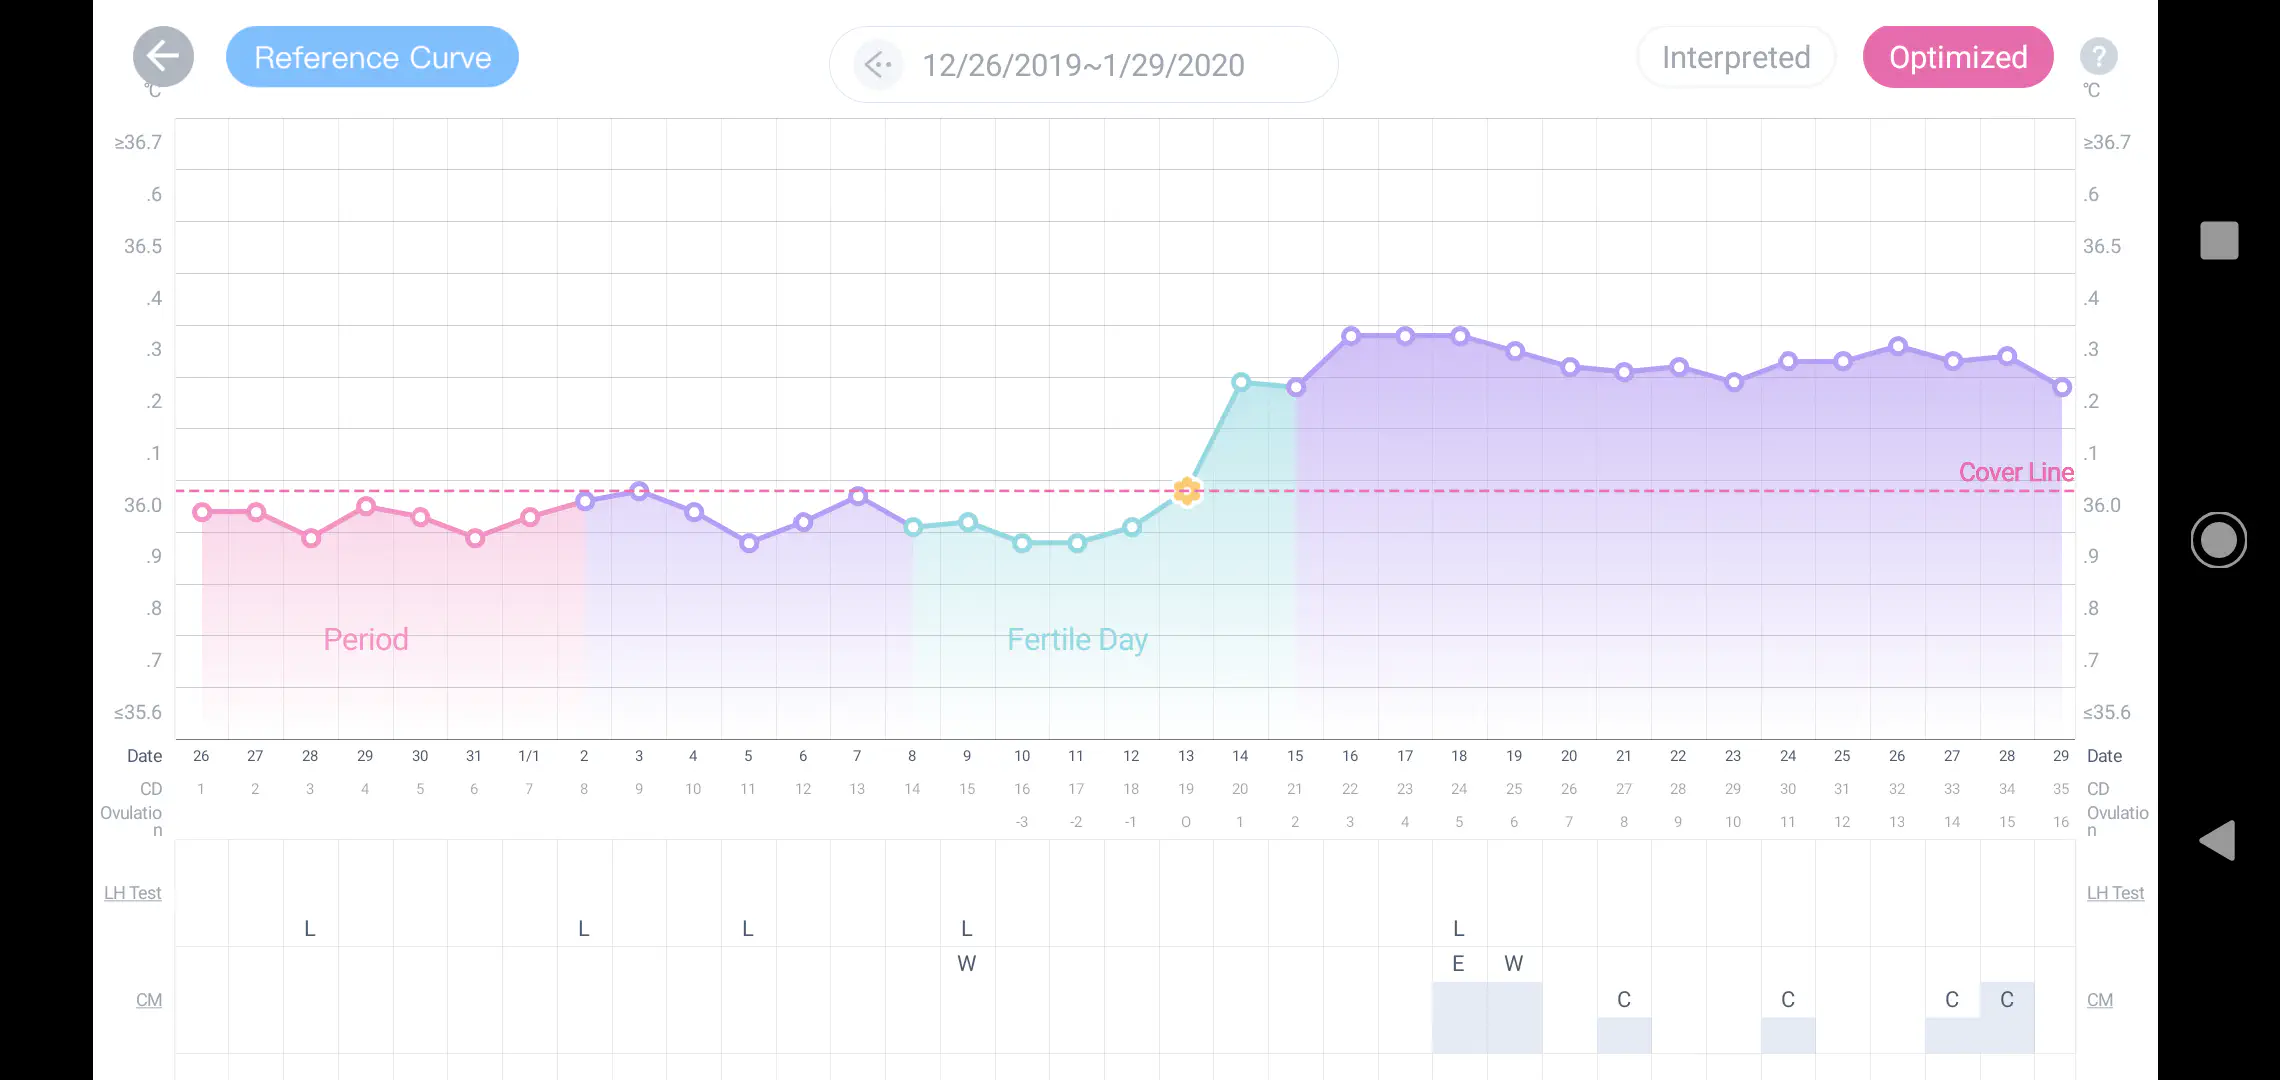Screen dimensions: 2280x1080
Task: Open the right LH Test link
Action: click(2114, 893)
